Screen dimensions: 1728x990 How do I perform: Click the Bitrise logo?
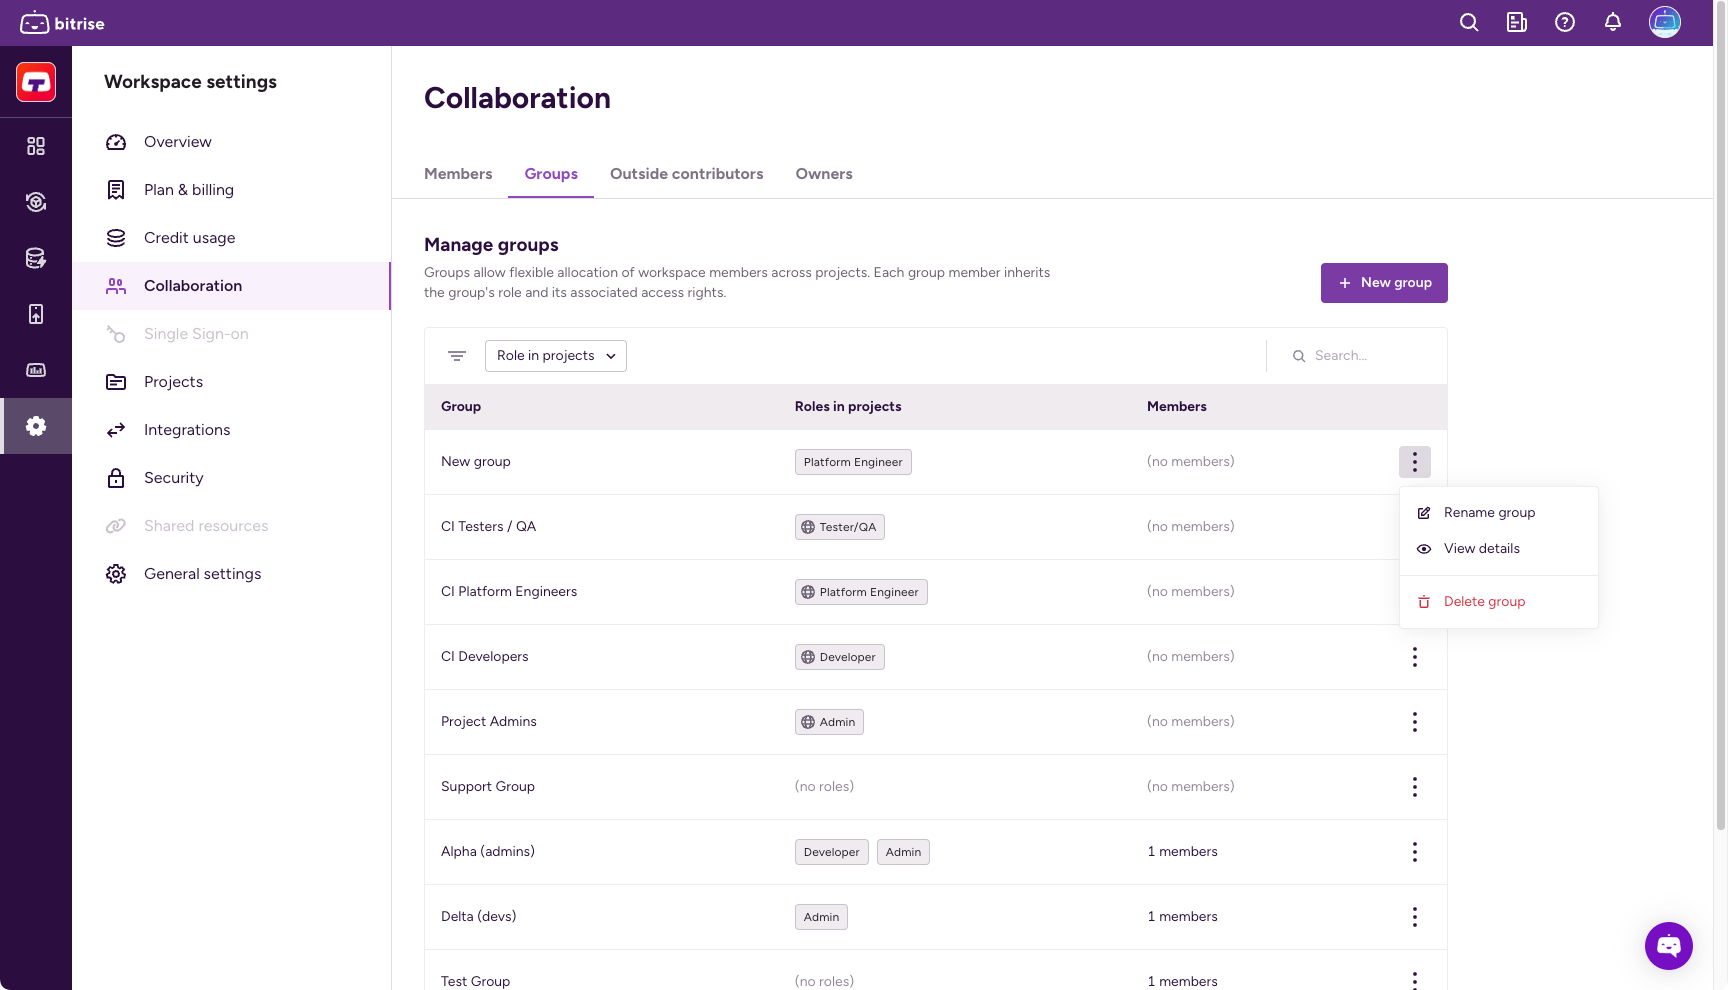62,23
